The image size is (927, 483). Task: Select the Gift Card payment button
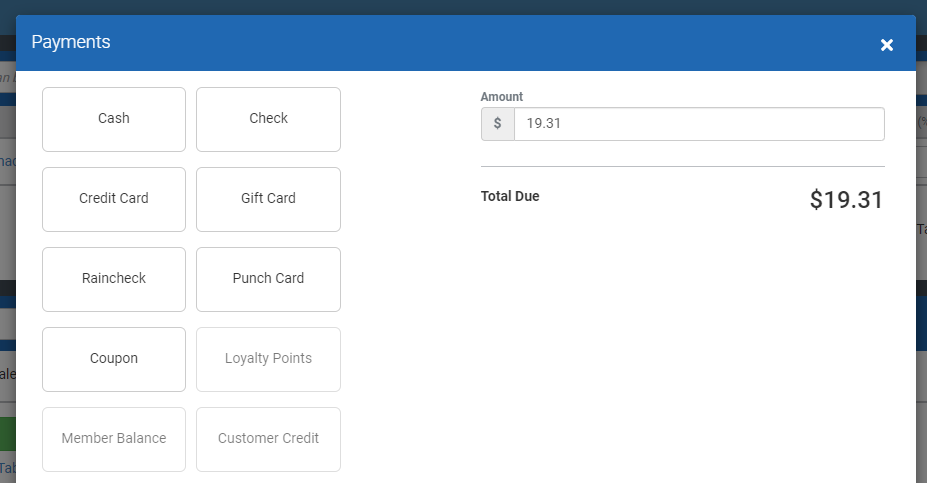(x=268, y=199)
